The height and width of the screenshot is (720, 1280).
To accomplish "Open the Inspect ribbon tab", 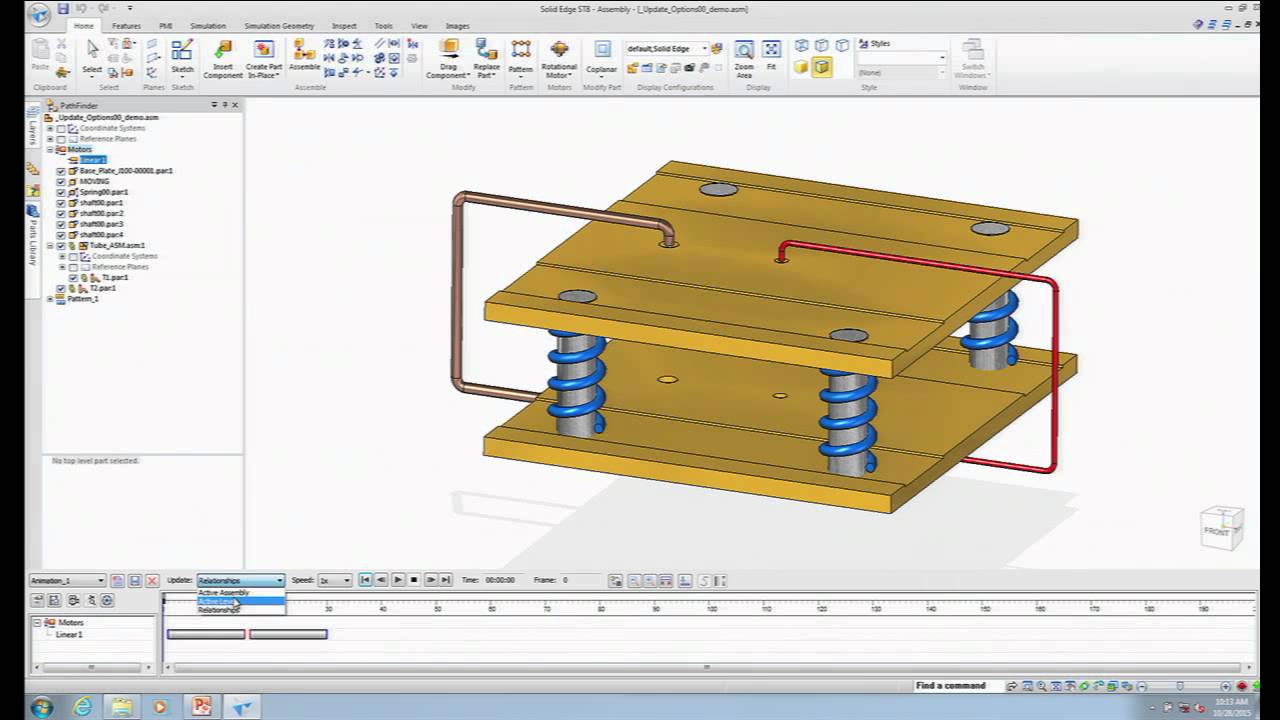I will (344, 26).
